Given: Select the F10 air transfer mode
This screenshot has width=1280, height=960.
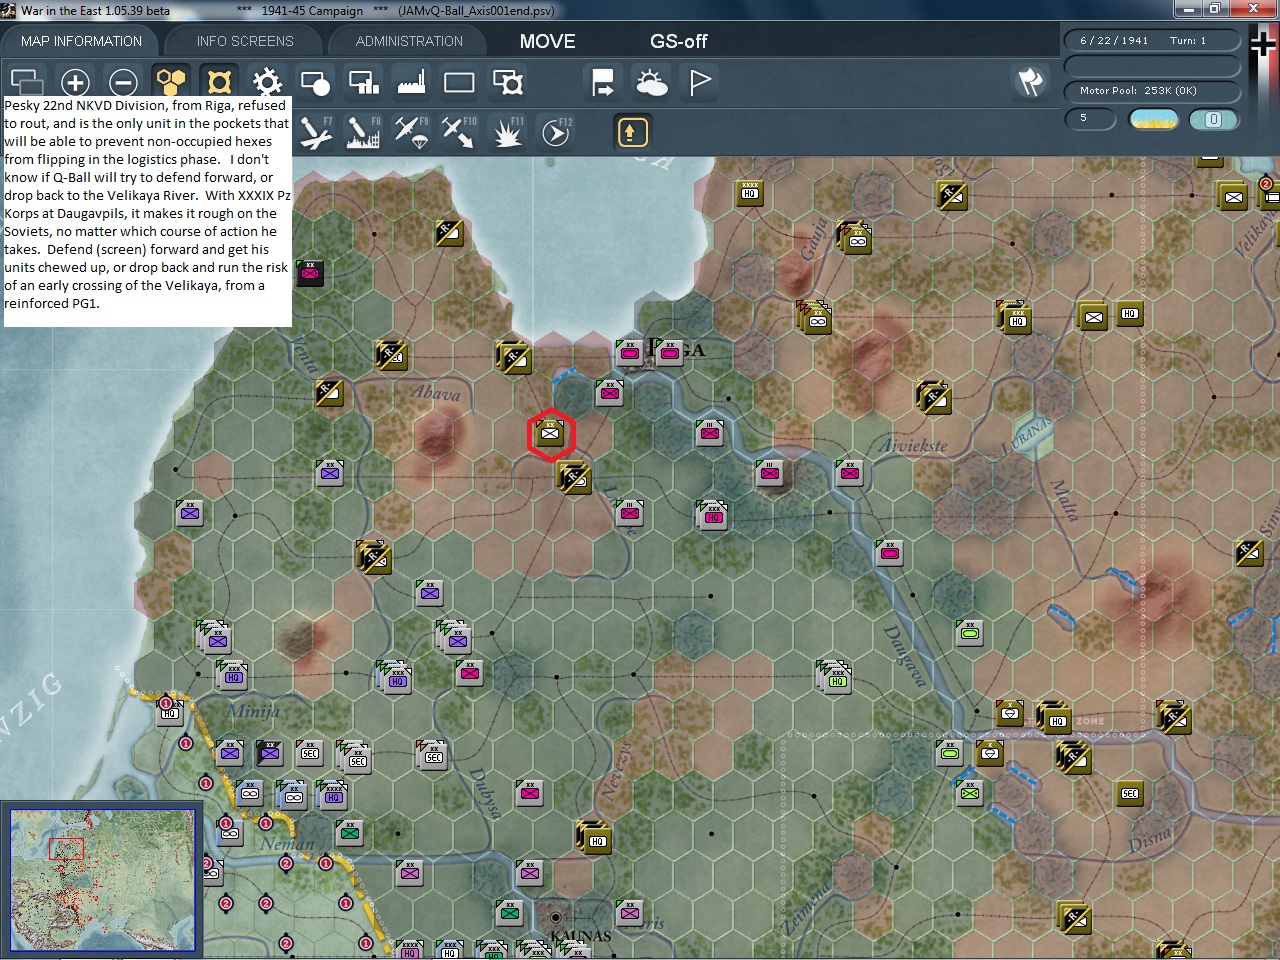Looking at the screenshot, I should tap(459, 132).
